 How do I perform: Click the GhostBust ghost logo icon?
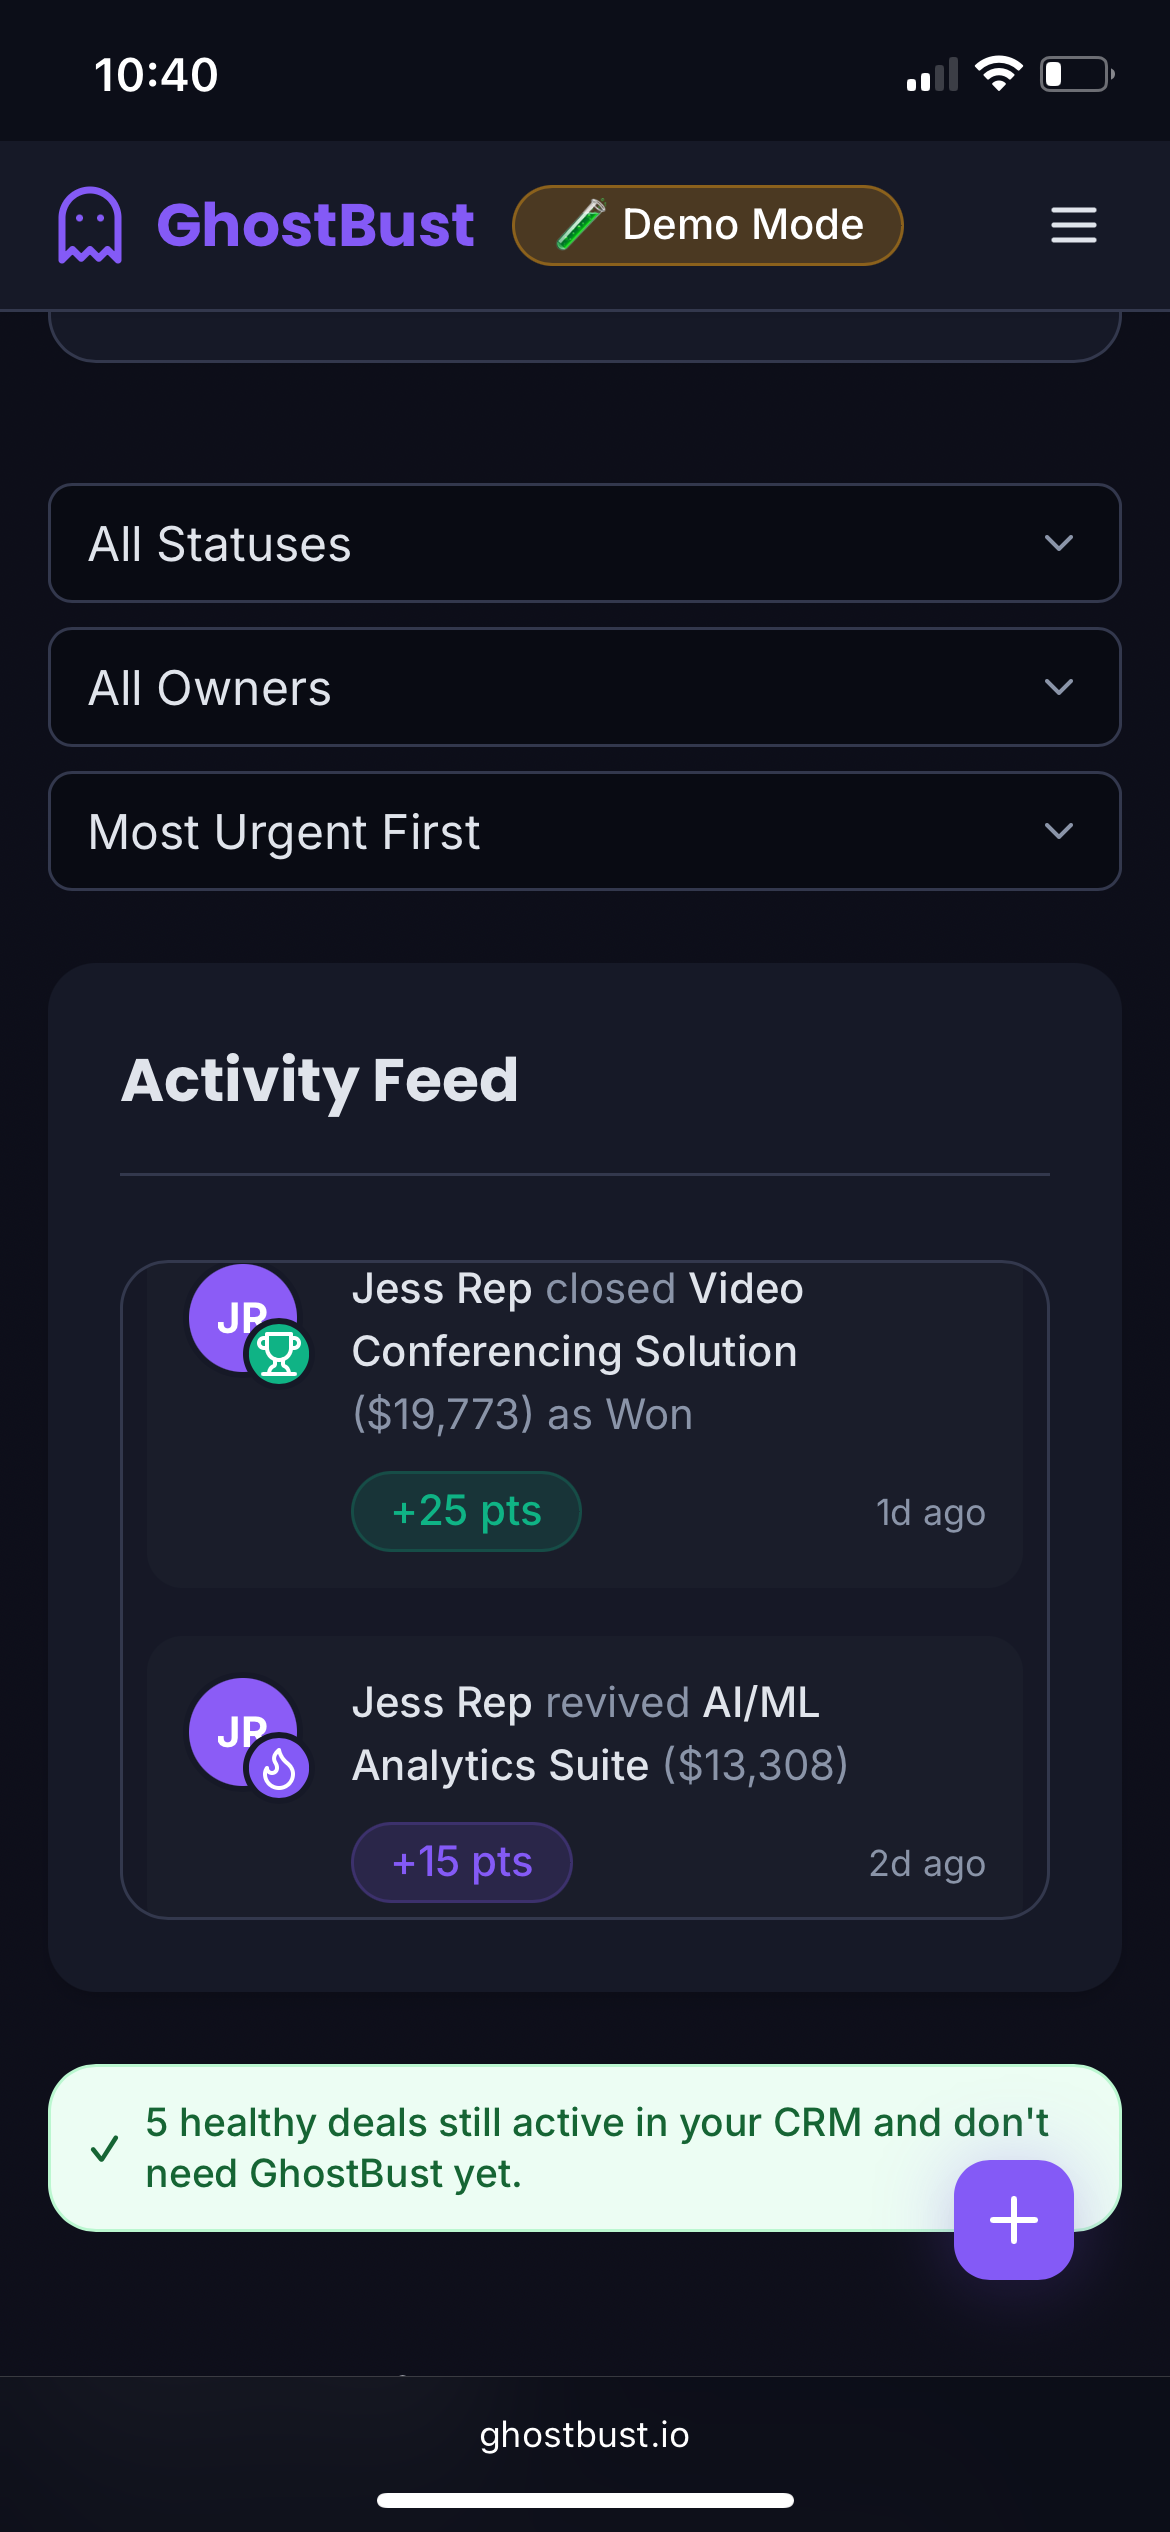pyautogui.click(x=90, y=225)
